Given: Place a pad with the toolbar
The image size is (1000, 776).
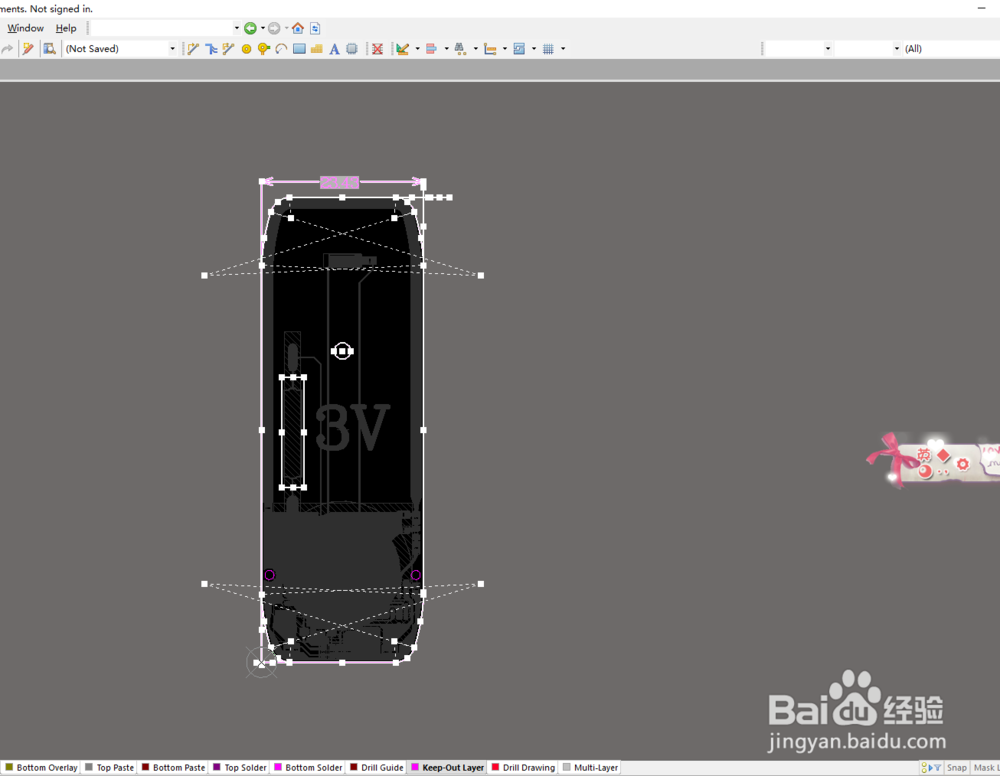Looking at the screenshot, I should click(246, 48).
